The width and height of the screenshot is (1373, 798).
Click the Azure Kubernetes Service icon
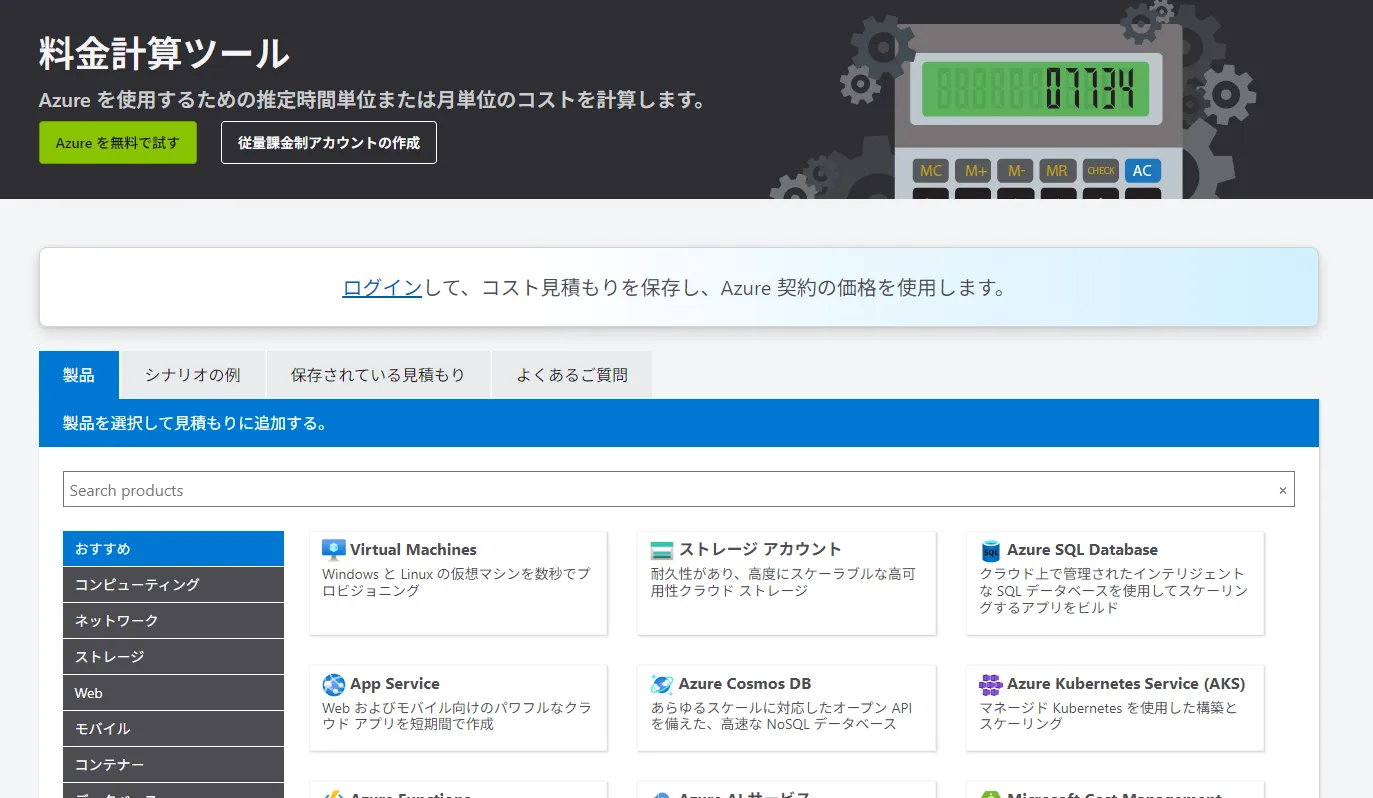click(990, 684)
